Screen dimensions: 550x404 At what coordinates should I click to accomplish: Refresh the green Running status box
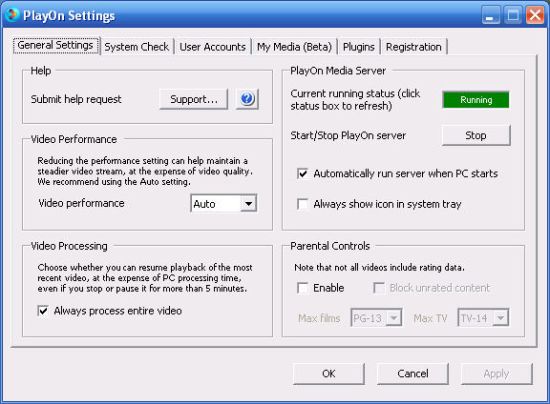coord(476,100)
